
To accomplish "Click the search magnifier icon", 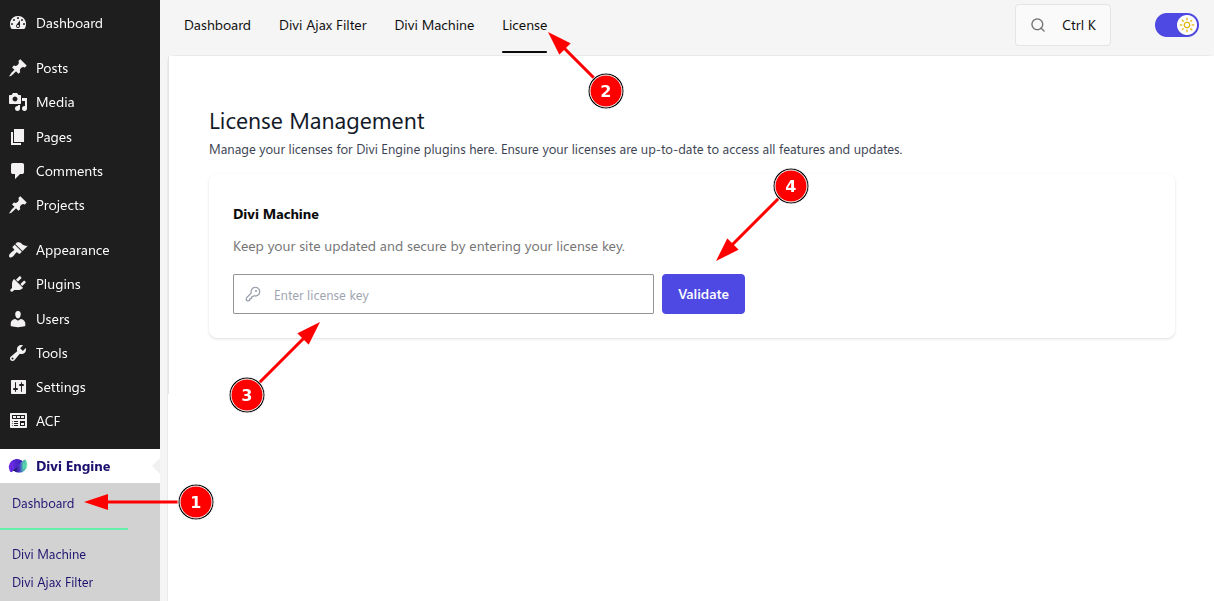I will [x=1038, y=25].
